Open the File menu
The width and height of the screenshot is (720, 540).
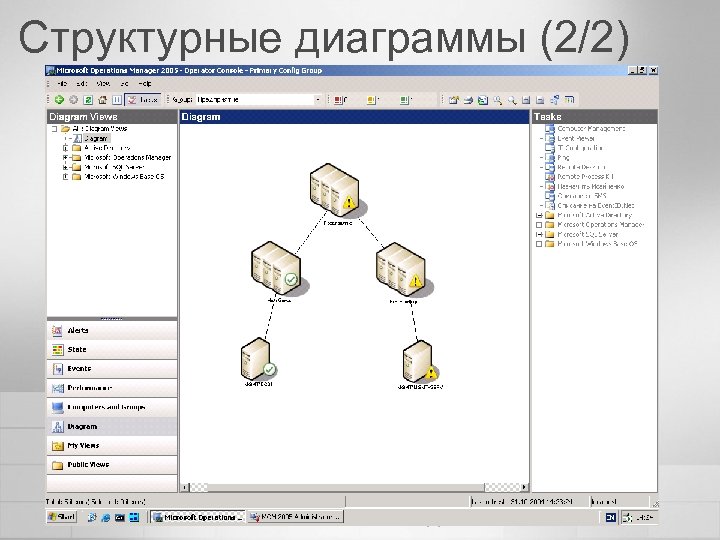(62, 84)
